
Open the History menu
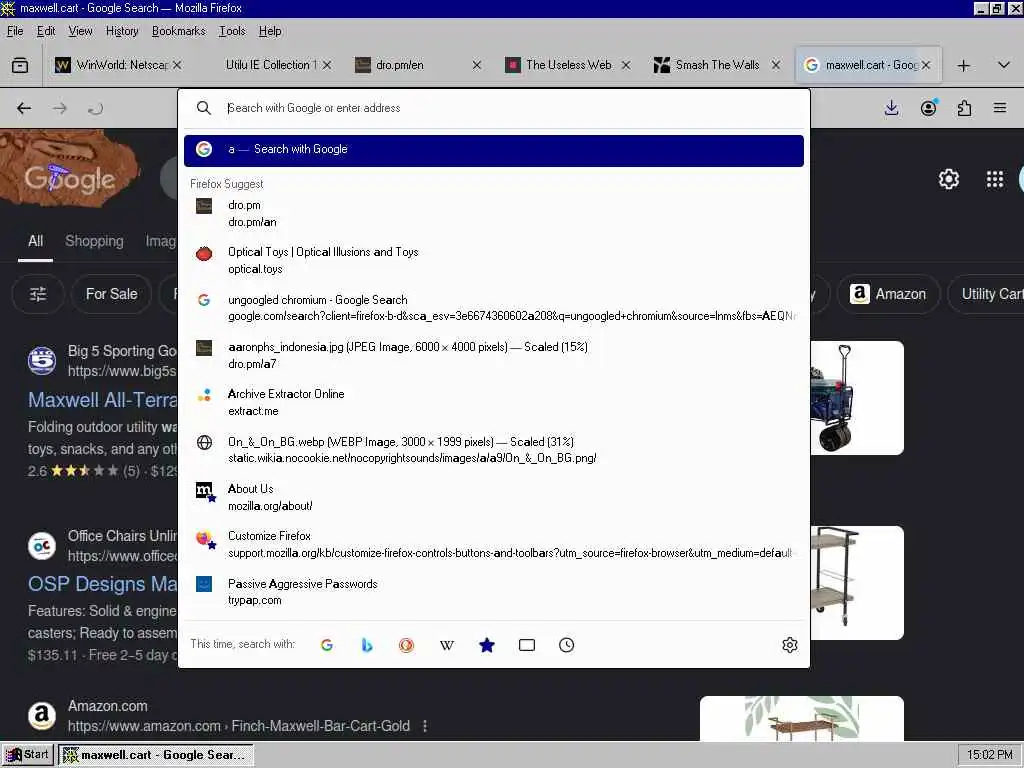coord(122,31)
